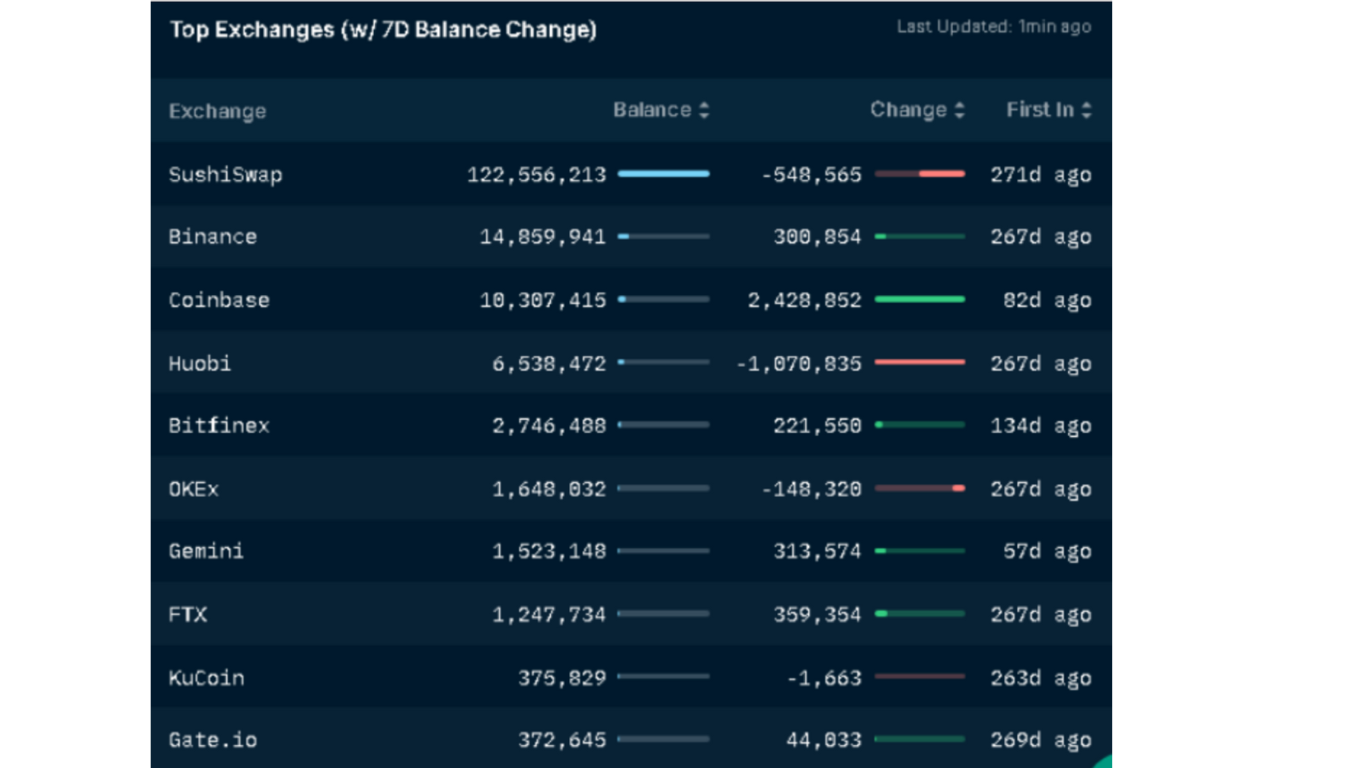Image resolution: width=1366 pixels, height=768 pixels.
Task: Sort table by Change column
Action: point(916,110)
